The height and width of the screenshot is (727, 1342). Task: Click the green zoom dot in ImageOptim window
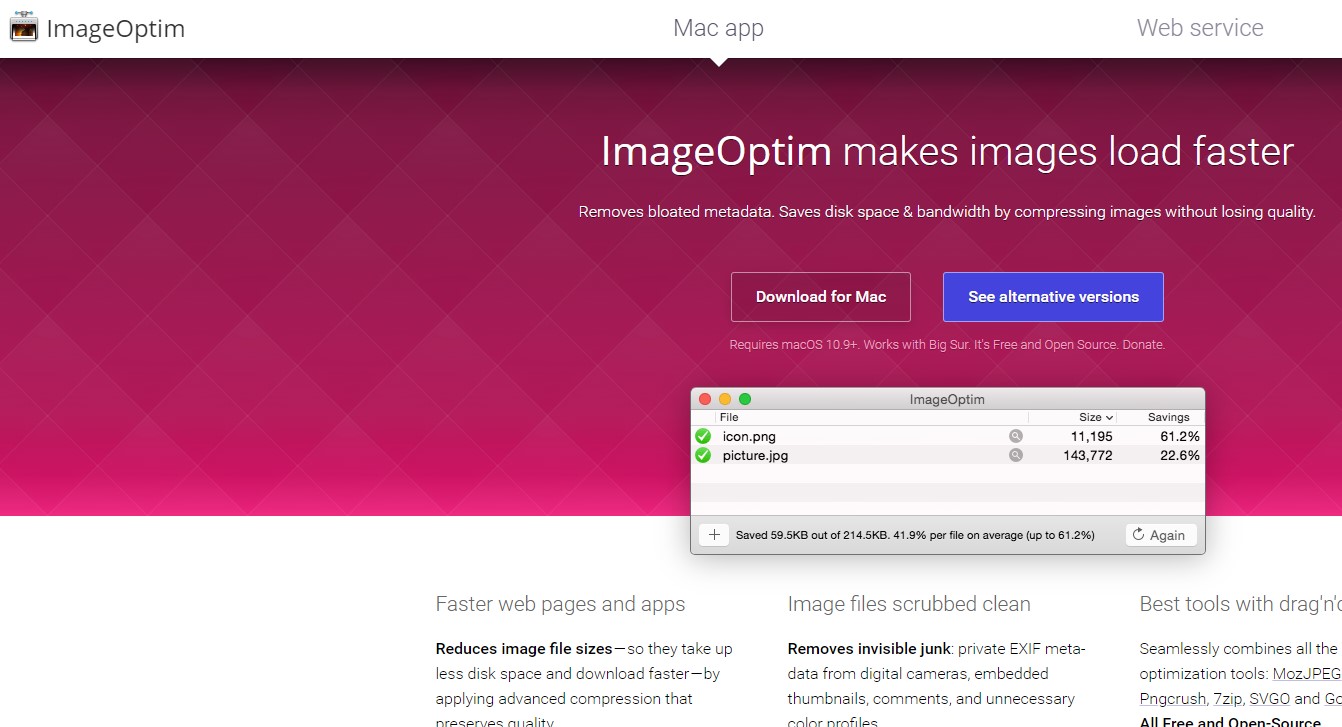coord(745,399)
